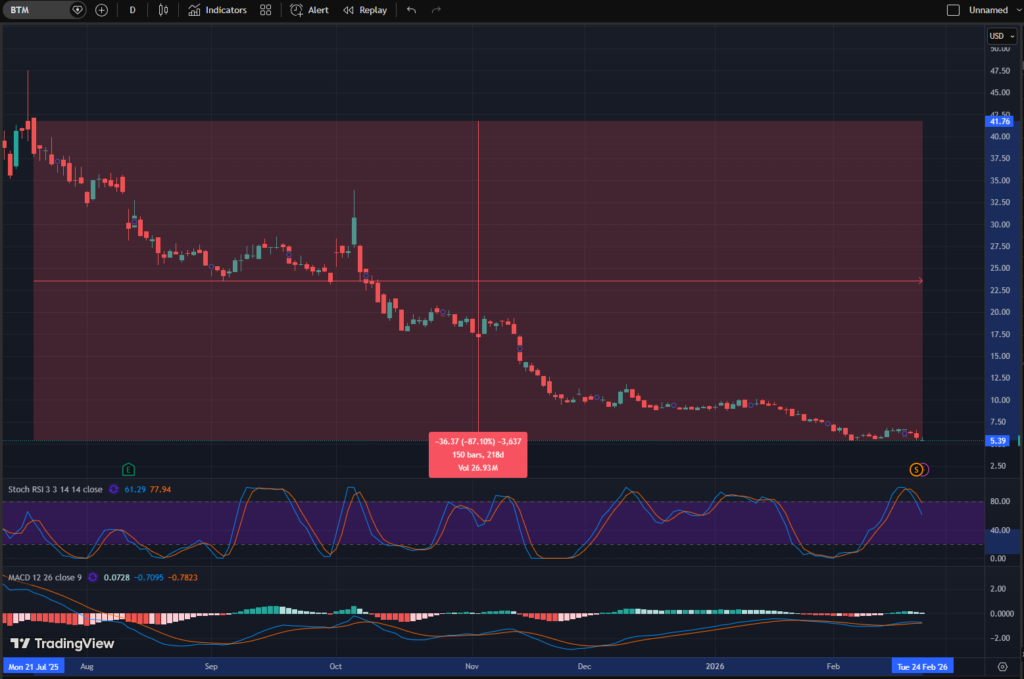Screen dimensions: 1024x679
Task: Click the earnings E marker on chart
Action: (x=128, y=468)
